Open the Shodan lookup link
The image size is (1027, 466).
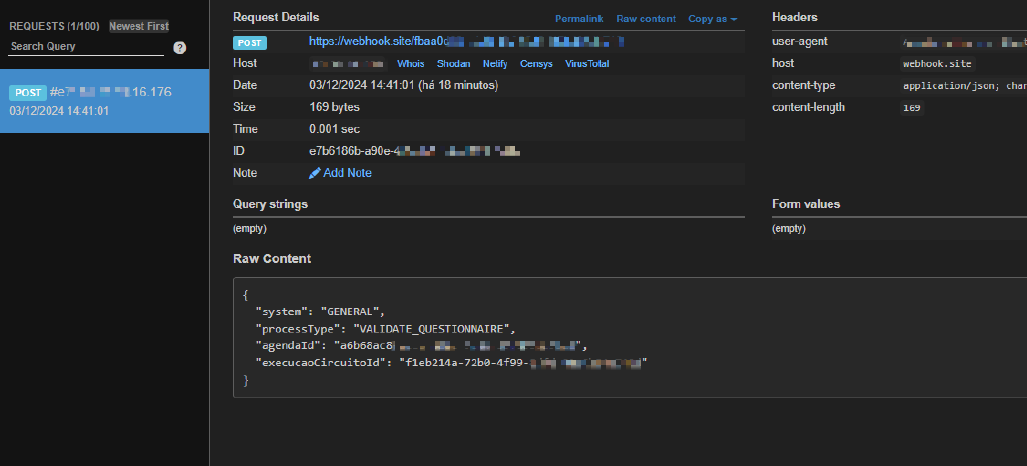[x=453, y=64]
